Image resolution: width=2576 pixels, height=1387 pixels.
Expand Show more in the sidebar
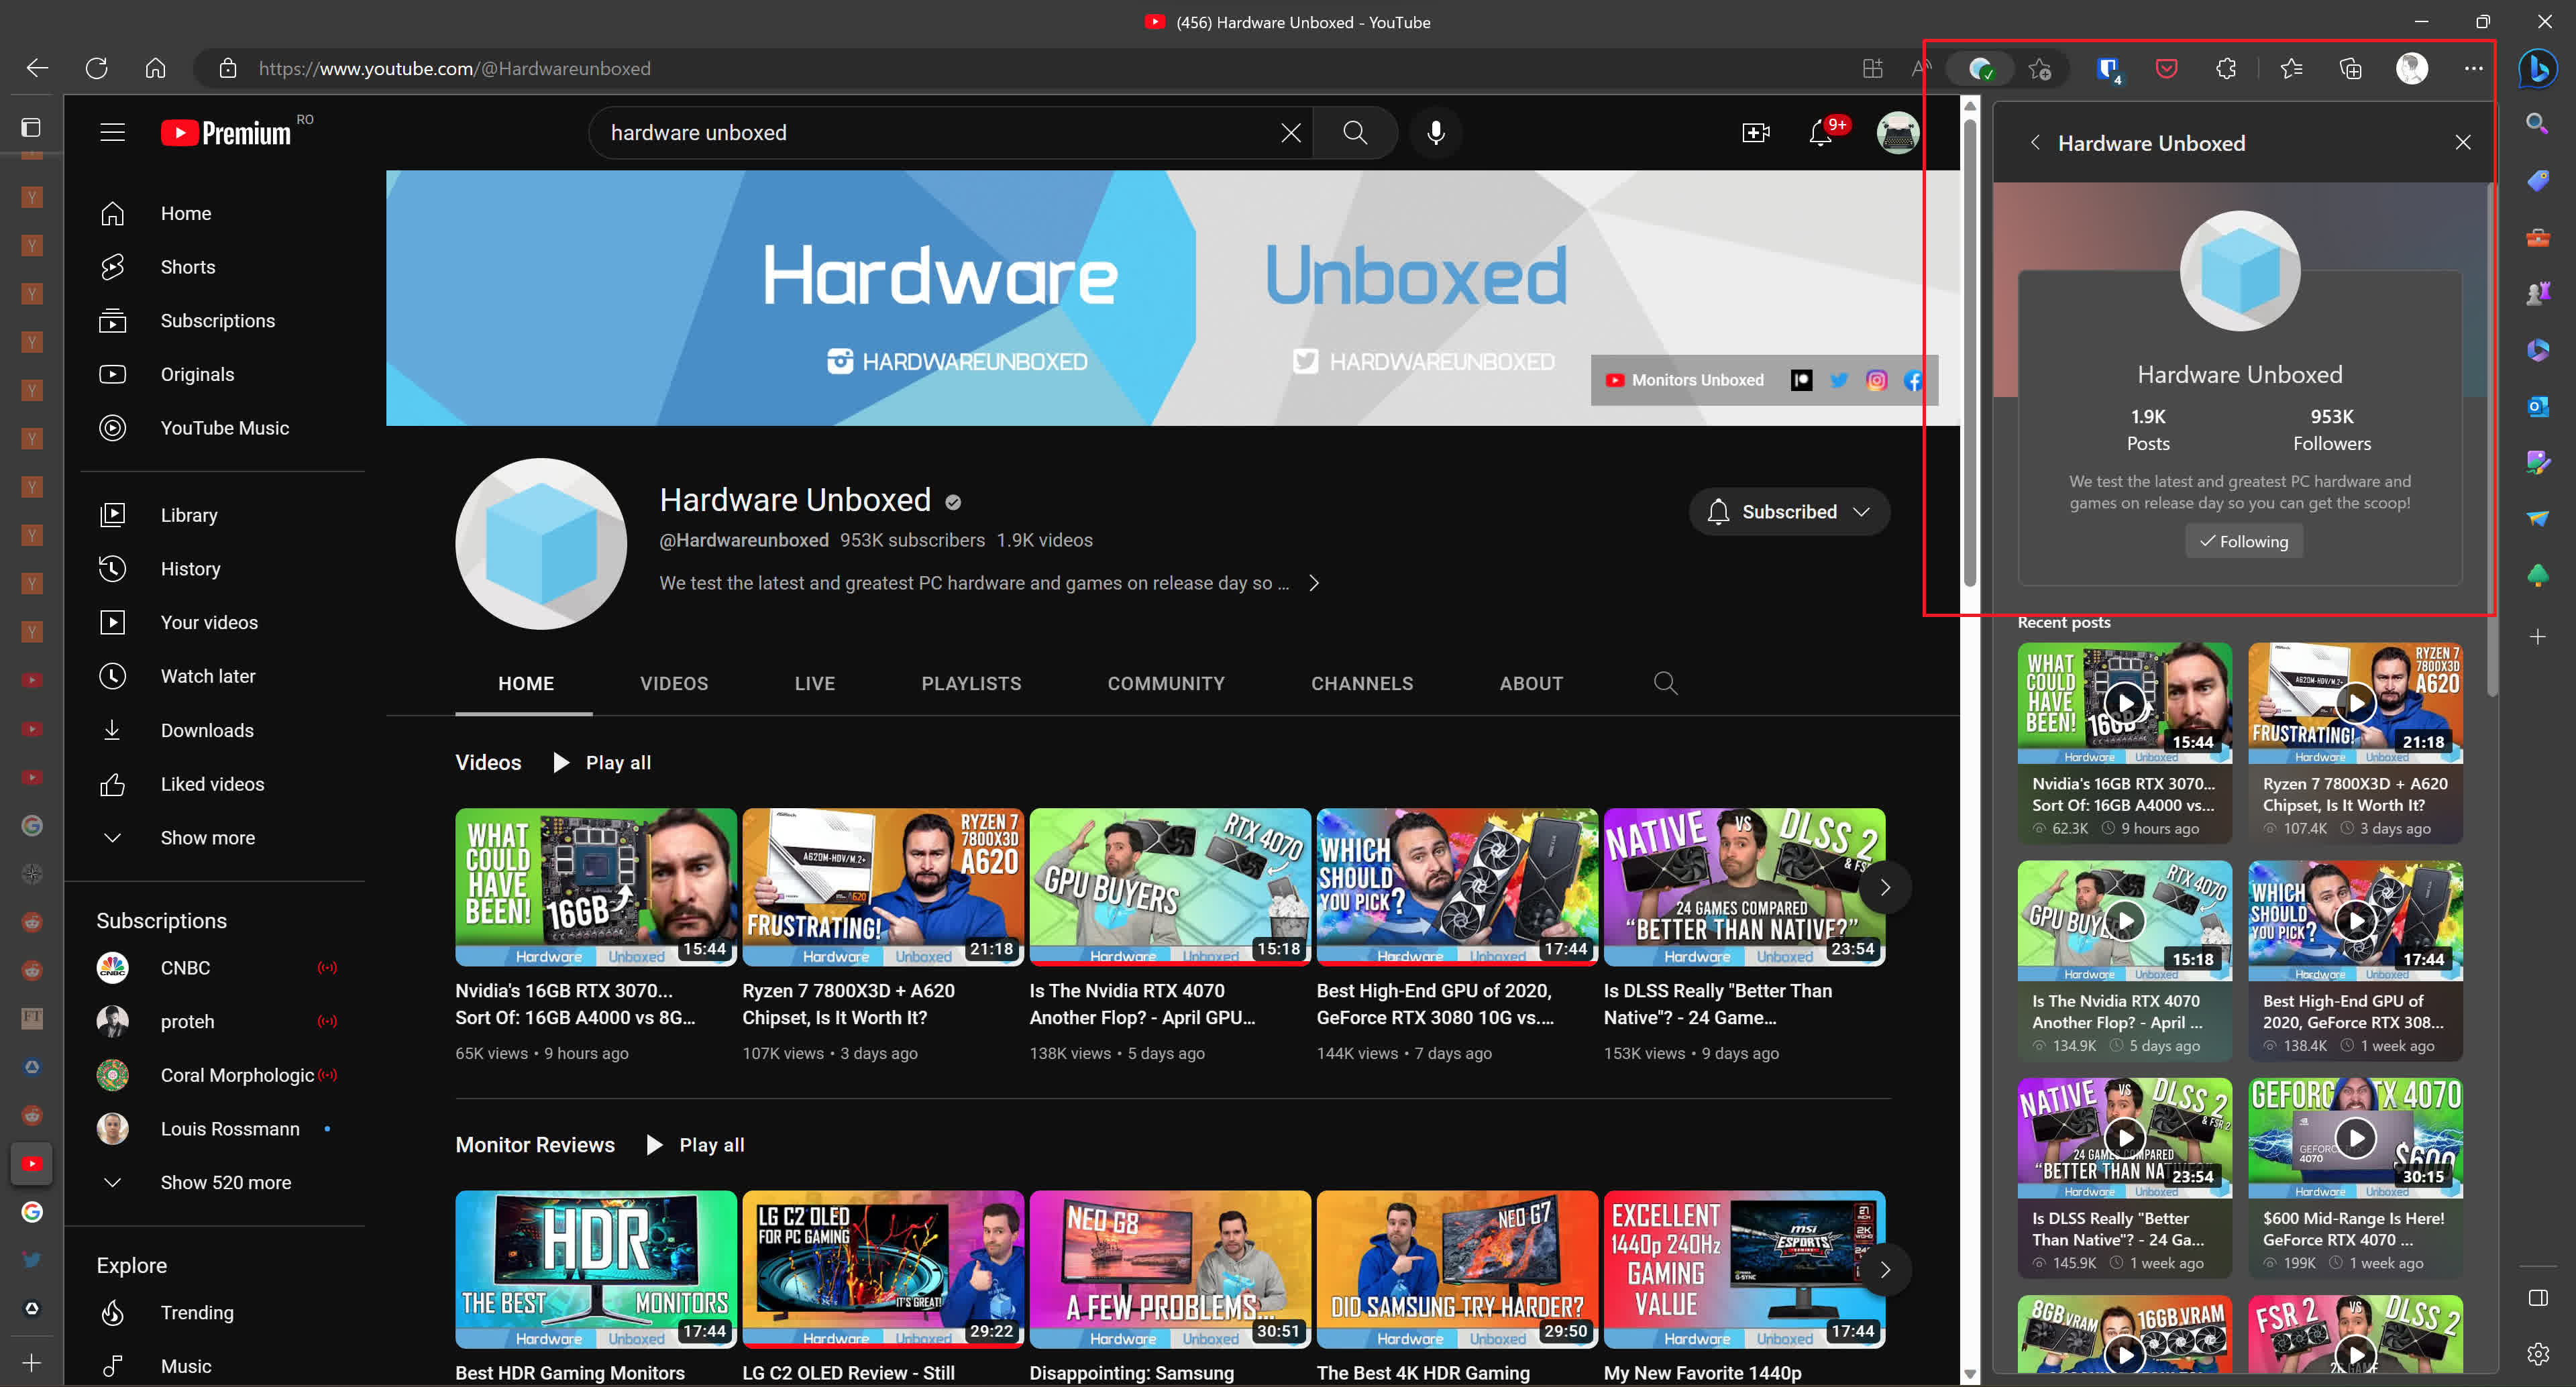tap(207, 838)
